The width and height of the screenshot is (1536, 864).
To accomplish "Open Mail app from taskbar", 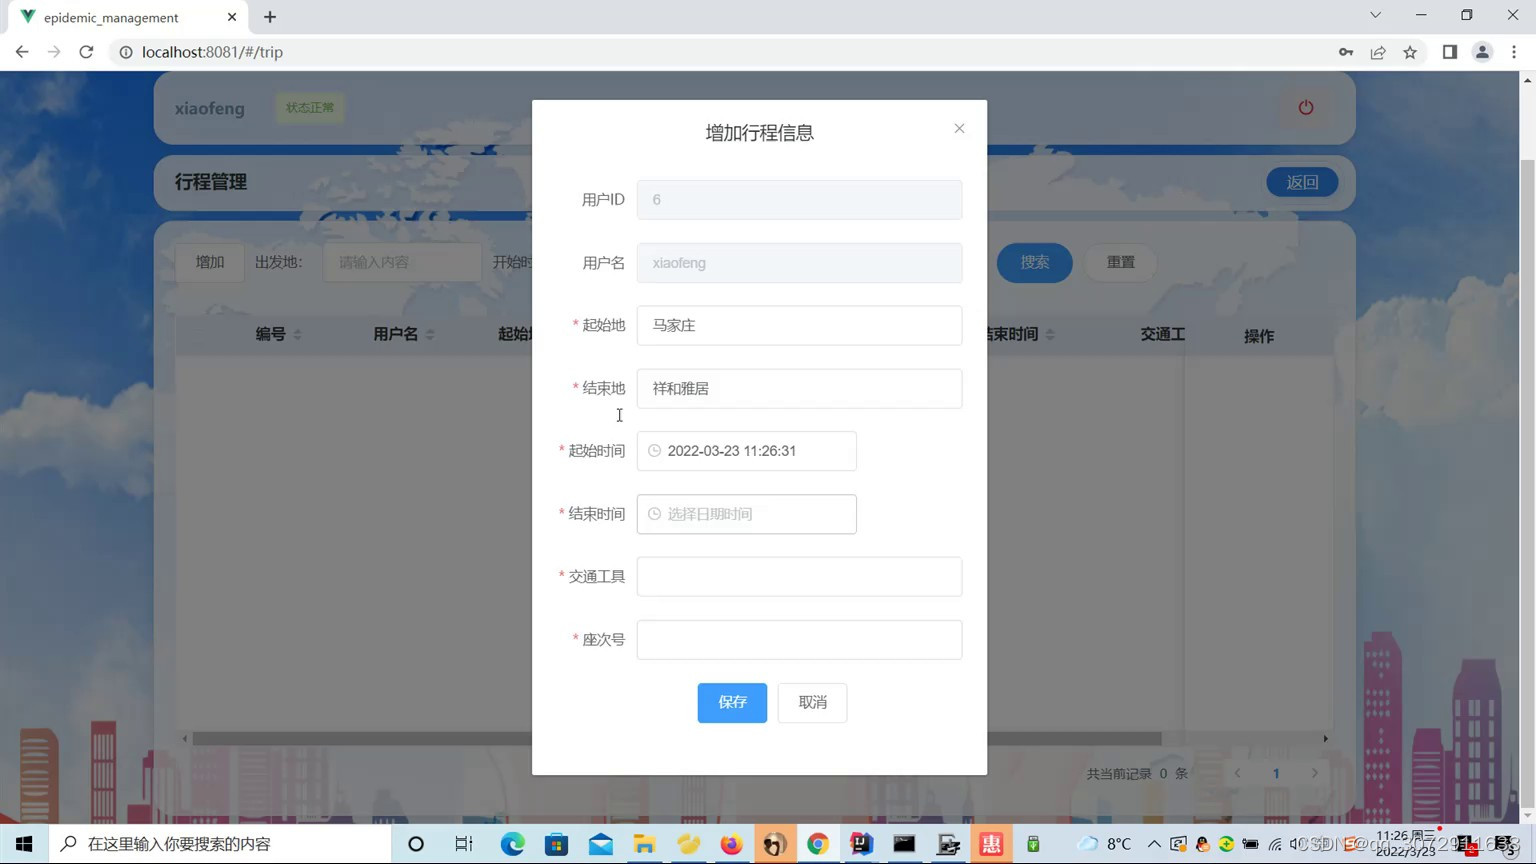I will (601, 844).
